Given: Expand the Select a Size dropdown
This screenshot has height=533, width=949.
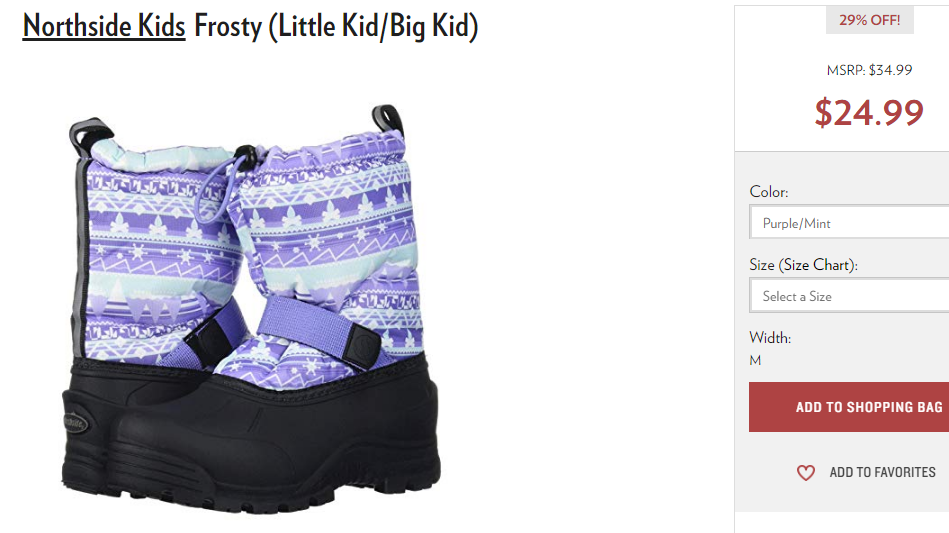Looking at the screenshot, I should (849, 295).
